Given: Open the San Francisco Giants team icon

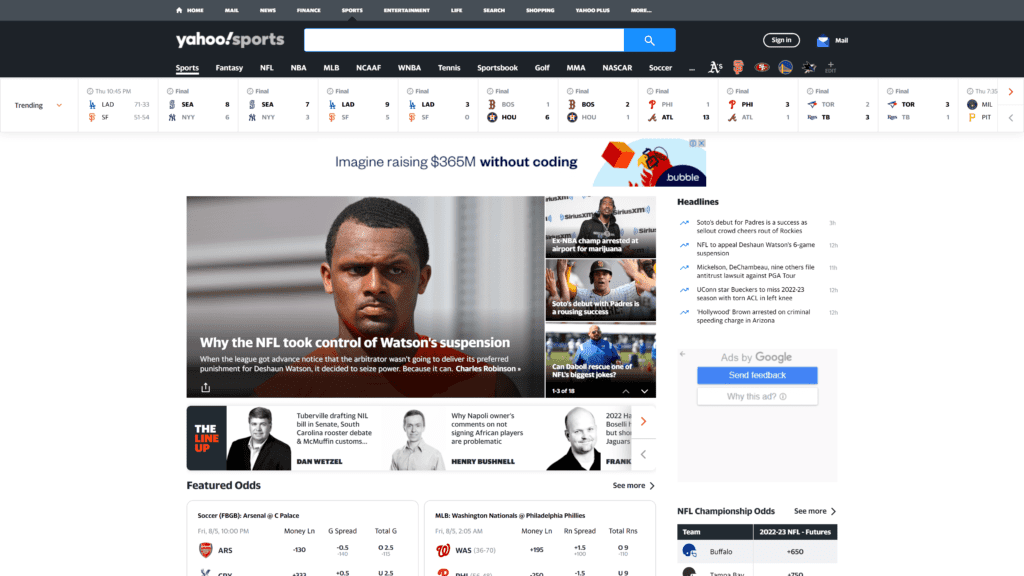Looking at the screenshot, I should 738,67.
